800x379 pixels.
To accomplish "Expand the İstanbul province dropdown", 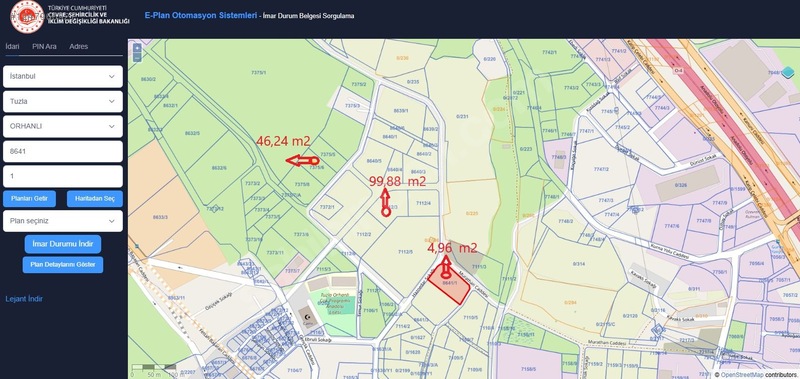I will (63, 77).
